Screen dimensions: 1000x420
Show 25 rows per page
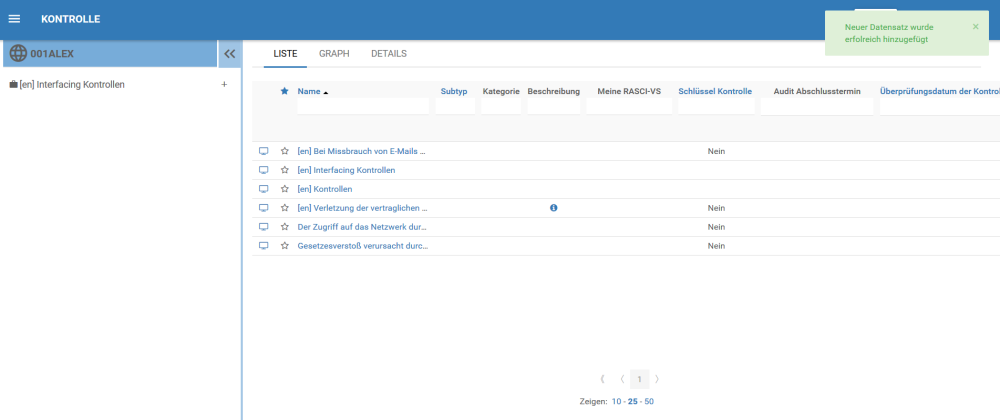coord(633,402)
